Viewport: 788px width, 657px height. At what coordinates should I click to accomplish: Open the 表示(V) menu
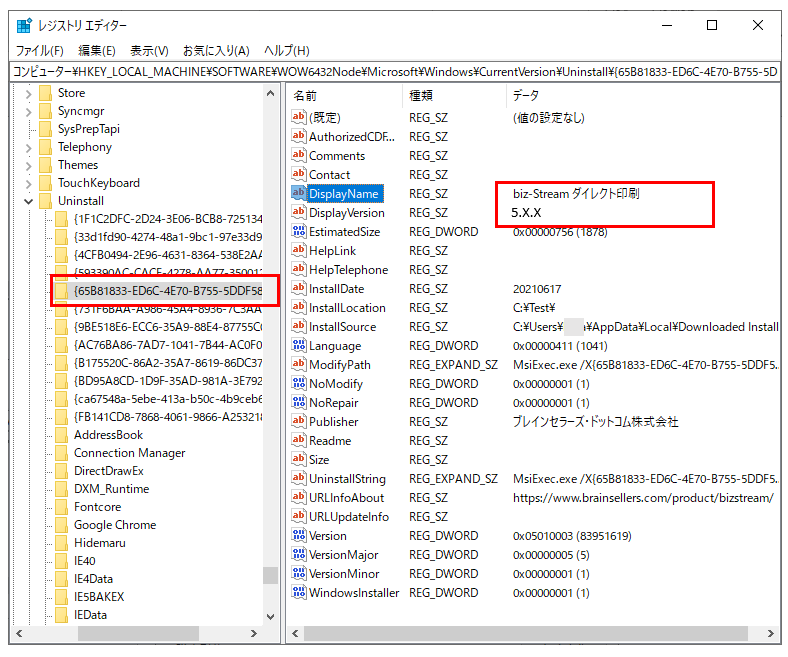tap(149, 51)
